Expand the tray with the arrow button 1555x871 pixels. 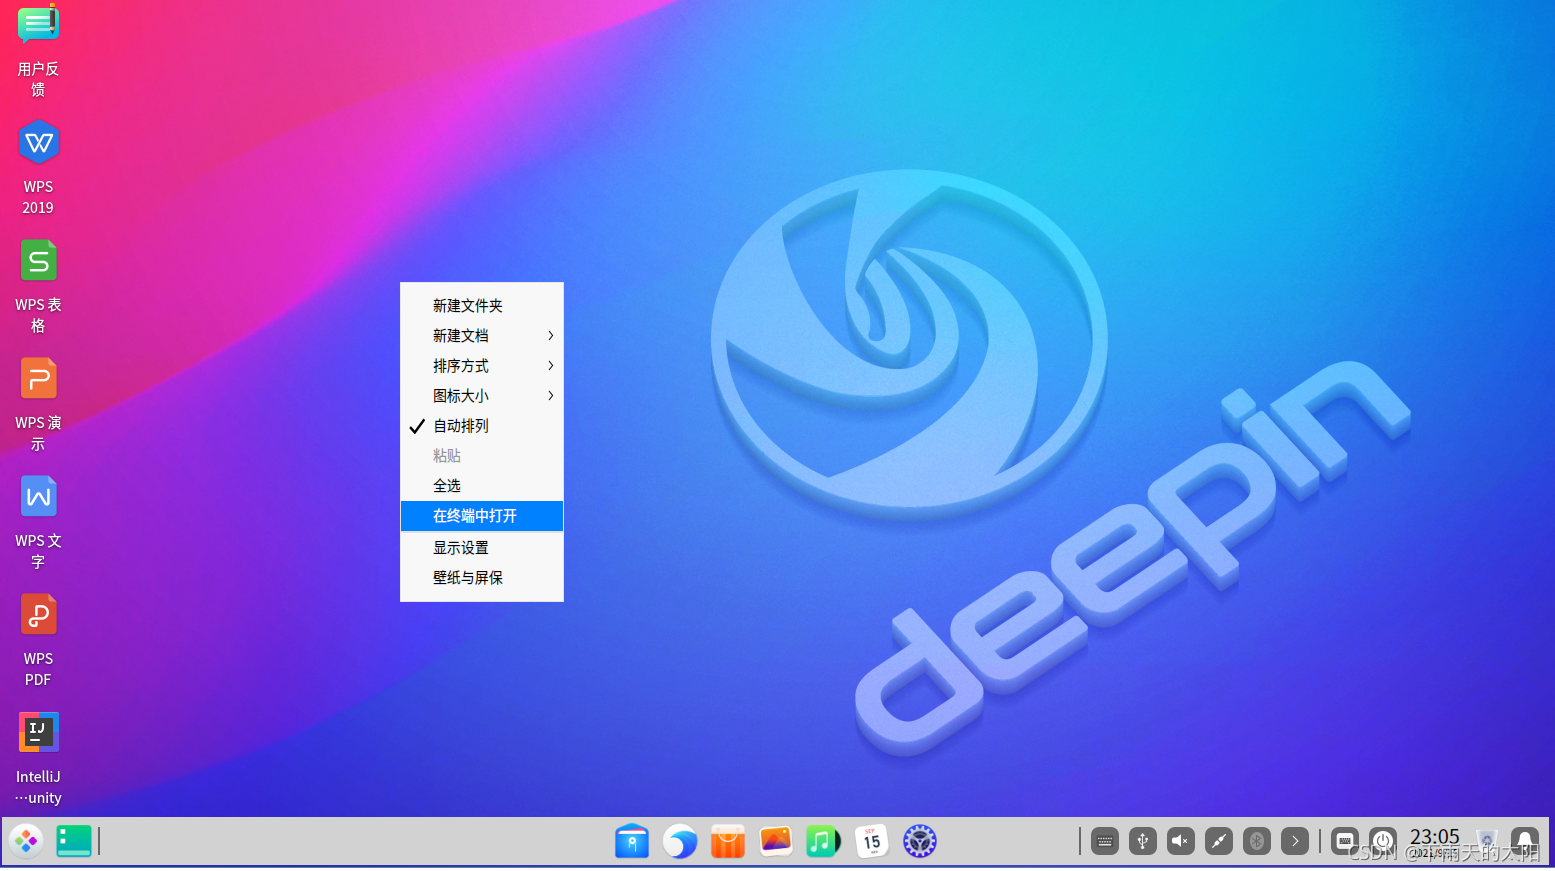pos(1295,841)
